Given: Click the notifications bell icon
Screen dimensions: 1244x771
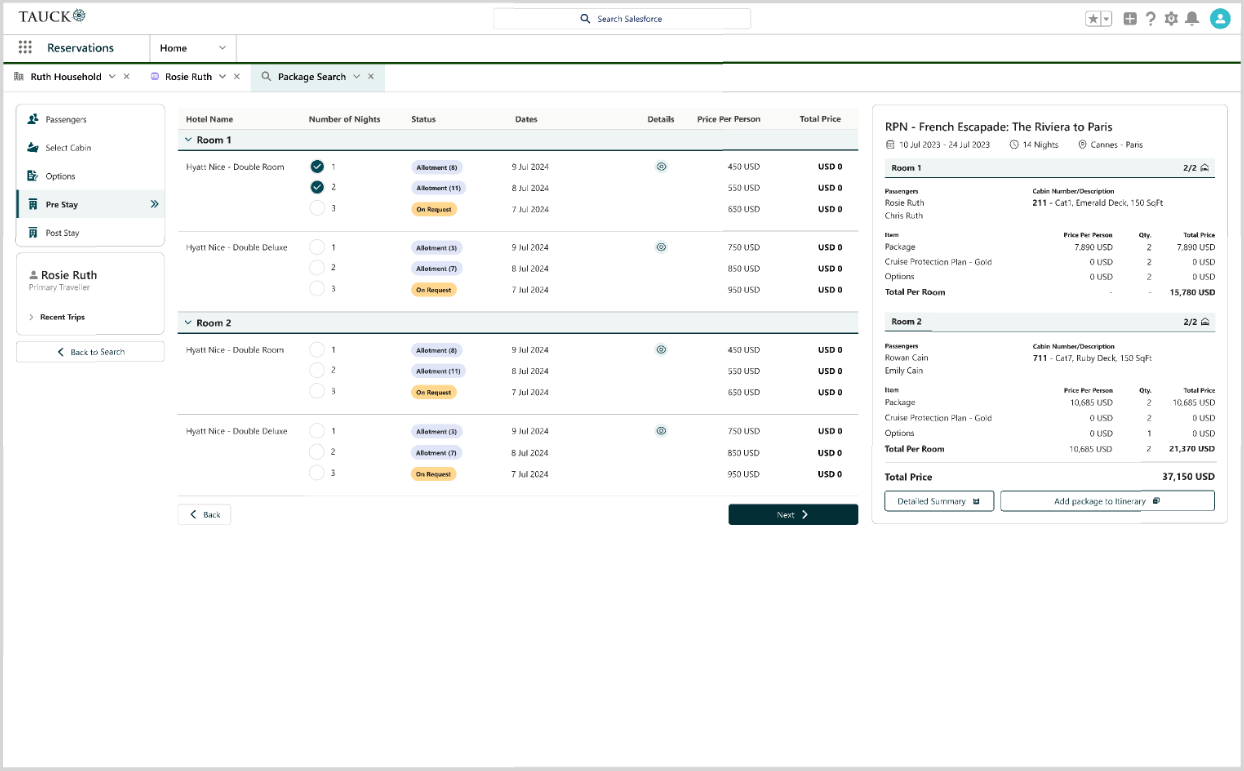Looking at the screenshot, I should (1191, 19).
